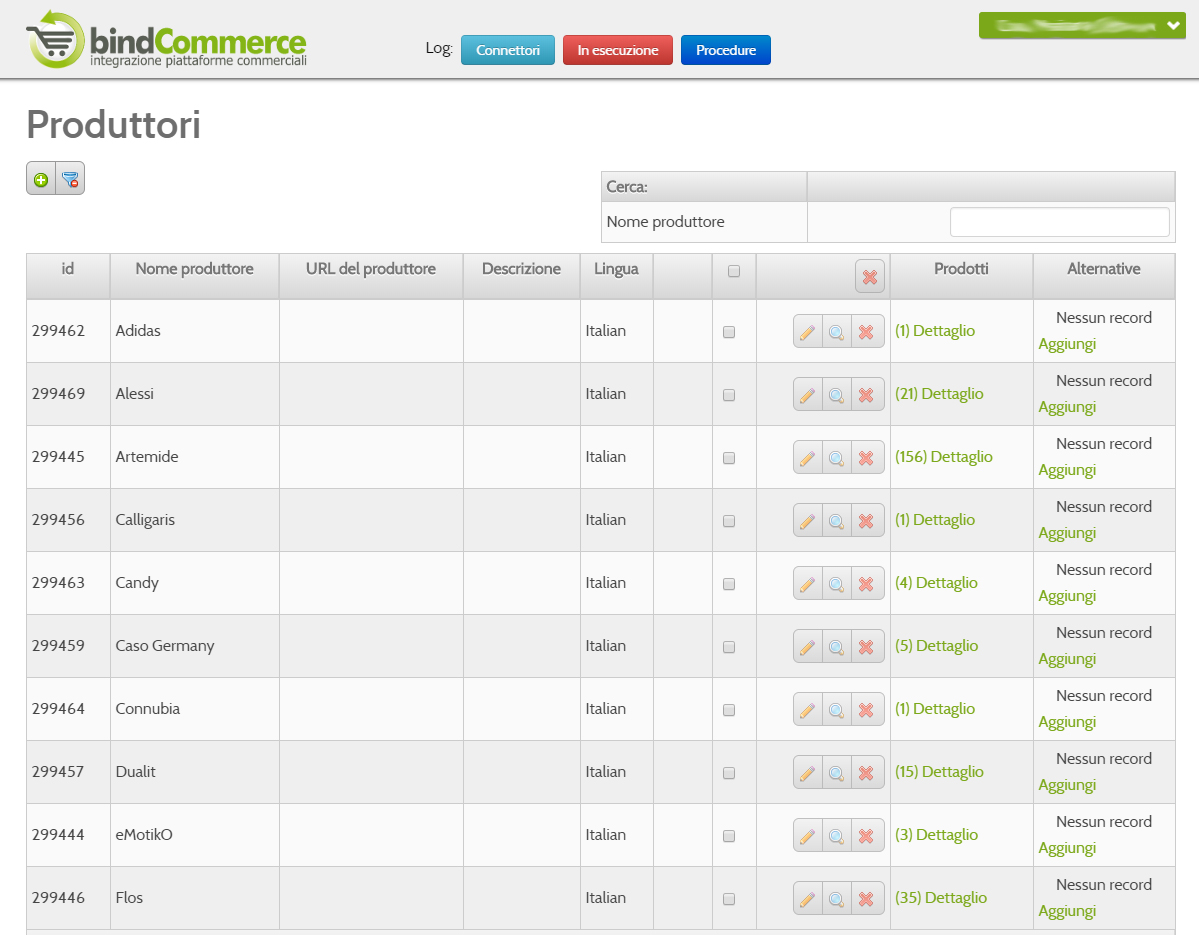Edit the Calligaris producer entry
1199x935 pixels.
pyautogui.click(x=807, y=521)
